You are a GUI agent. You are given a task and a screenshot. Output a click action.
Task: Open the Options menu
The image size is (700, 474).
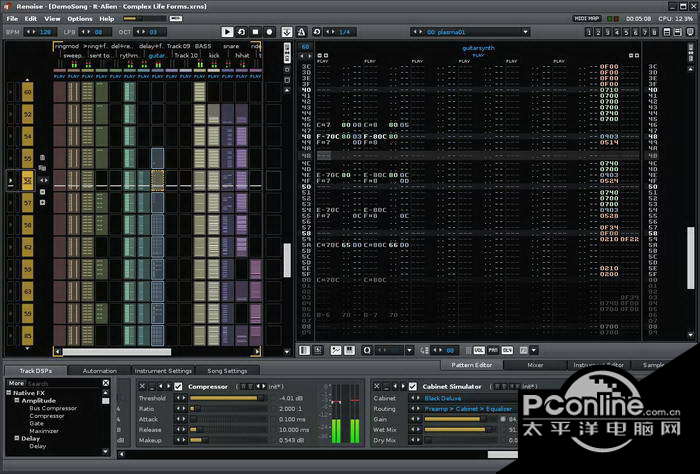tap(79, 18)
